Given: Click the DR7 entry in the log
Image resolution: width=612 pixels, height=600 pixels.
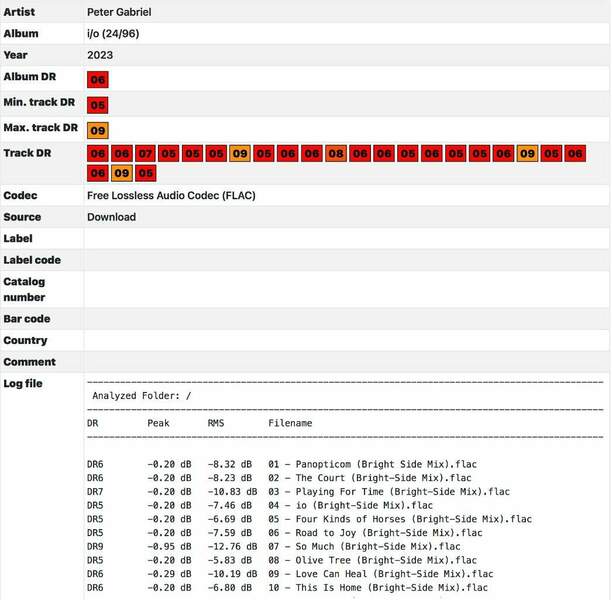Looking at the screenshot, I should 95,491.
